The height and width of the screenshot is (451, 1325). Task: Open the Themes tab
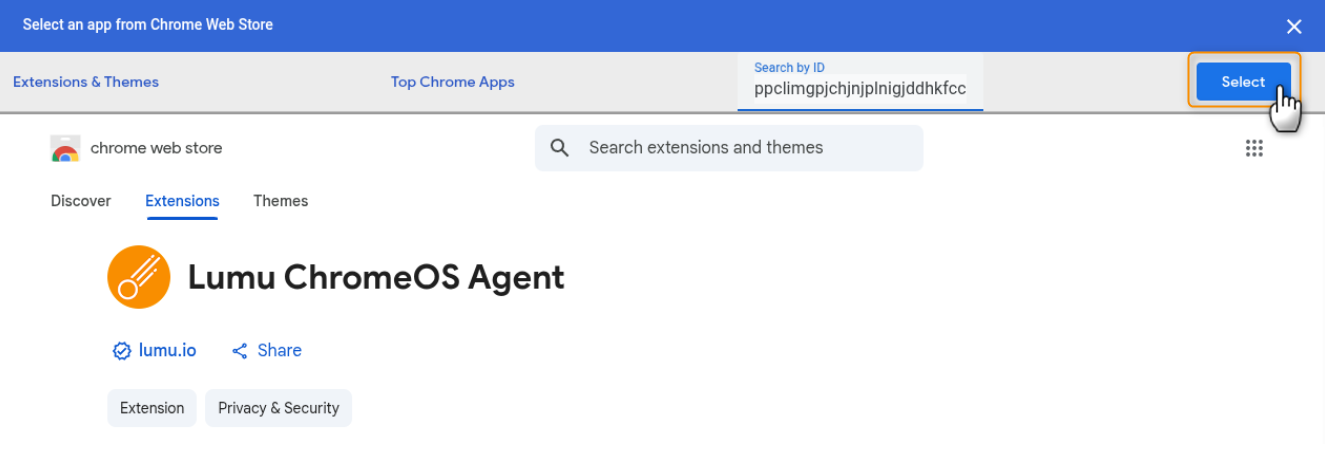pos(280,201)
